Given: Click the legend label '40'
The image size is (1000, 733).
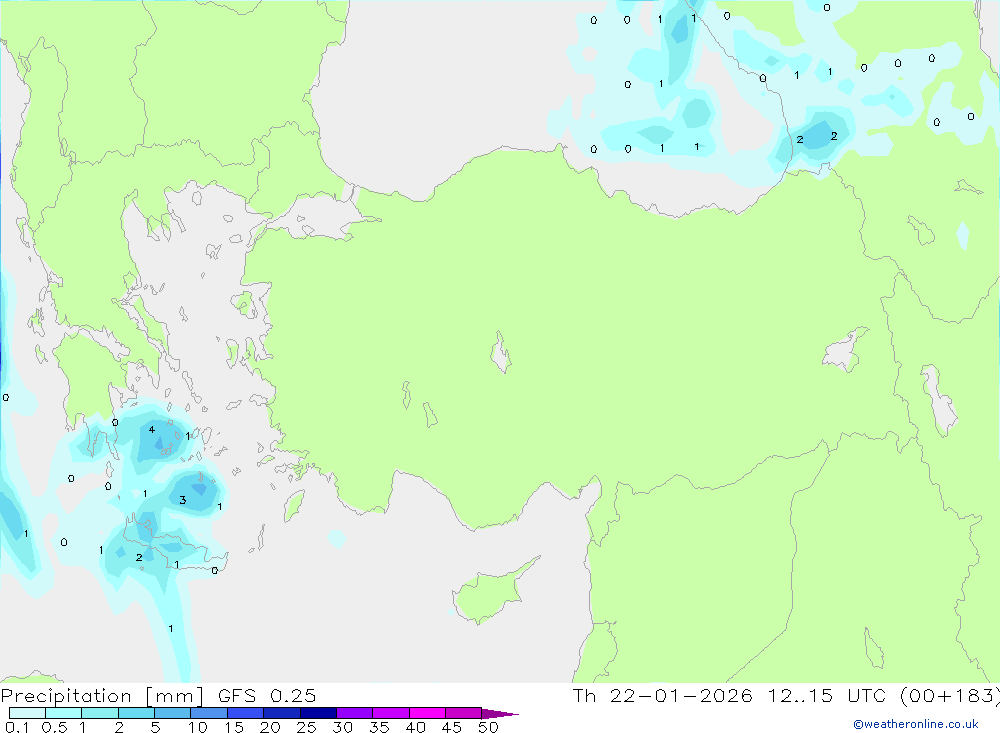Looking at the screenshot, I should 416,727.
